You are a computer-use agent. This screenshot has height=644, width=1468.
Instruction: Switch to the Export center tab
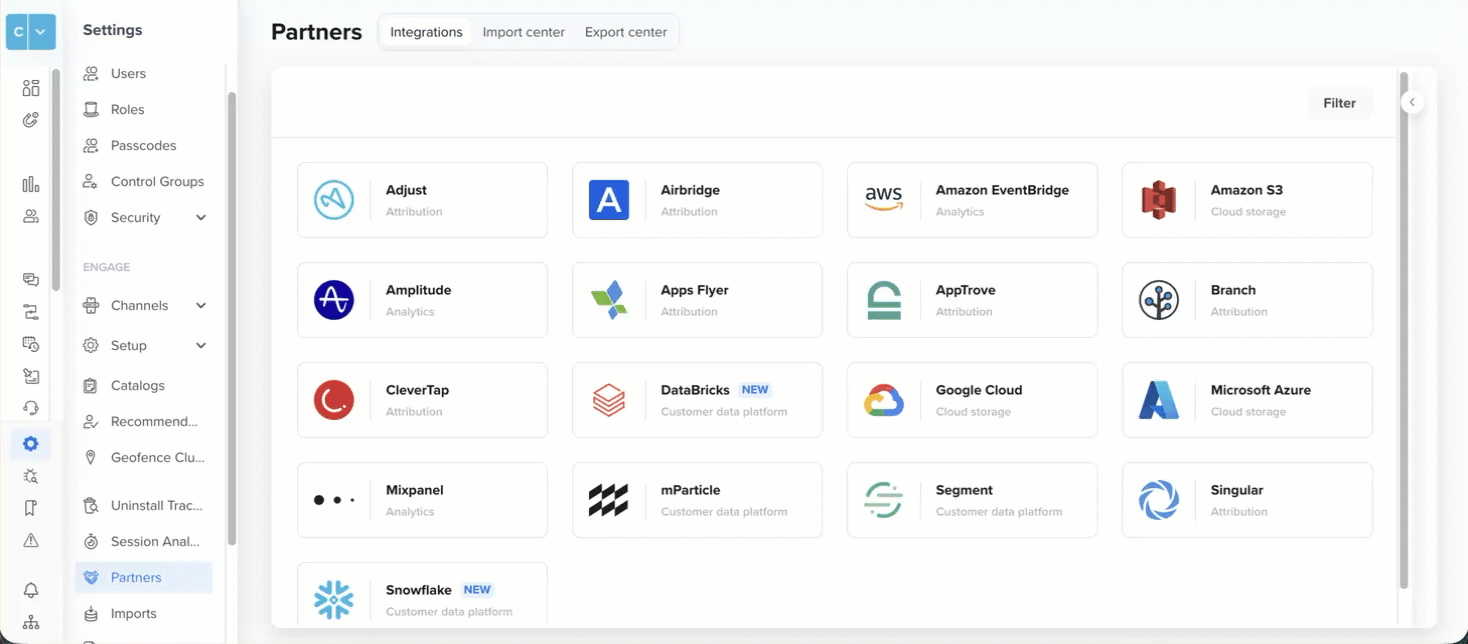625,31
